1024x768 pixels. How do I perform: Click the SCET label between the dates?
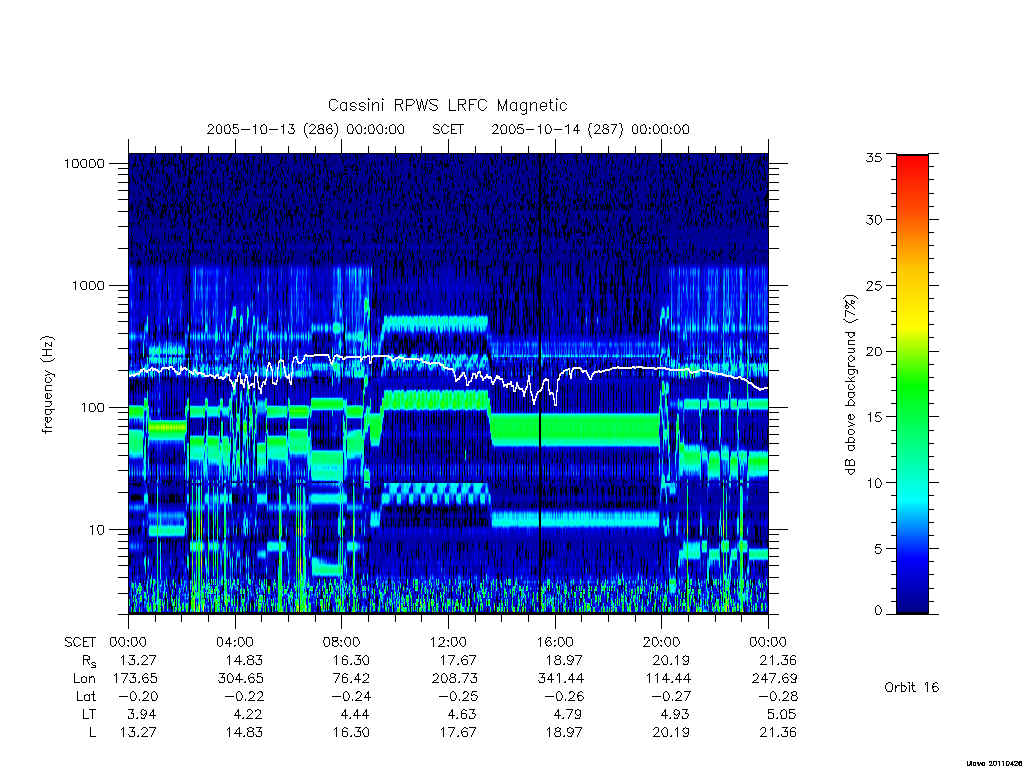click(448, 129)
